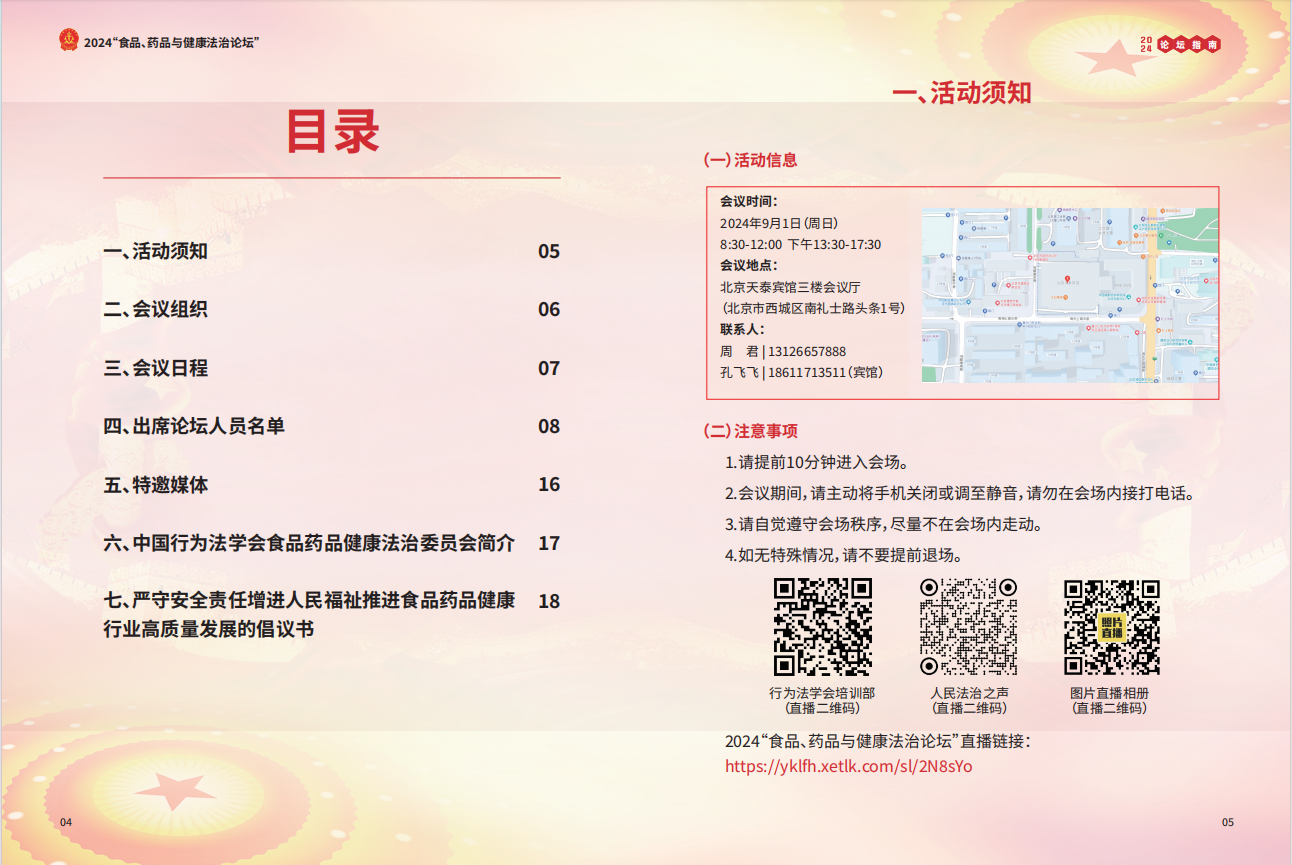Click the 一、活动须知 page heading
Image resolution: width=1292 pixels, height=865 pixels.
click(961, 93)
